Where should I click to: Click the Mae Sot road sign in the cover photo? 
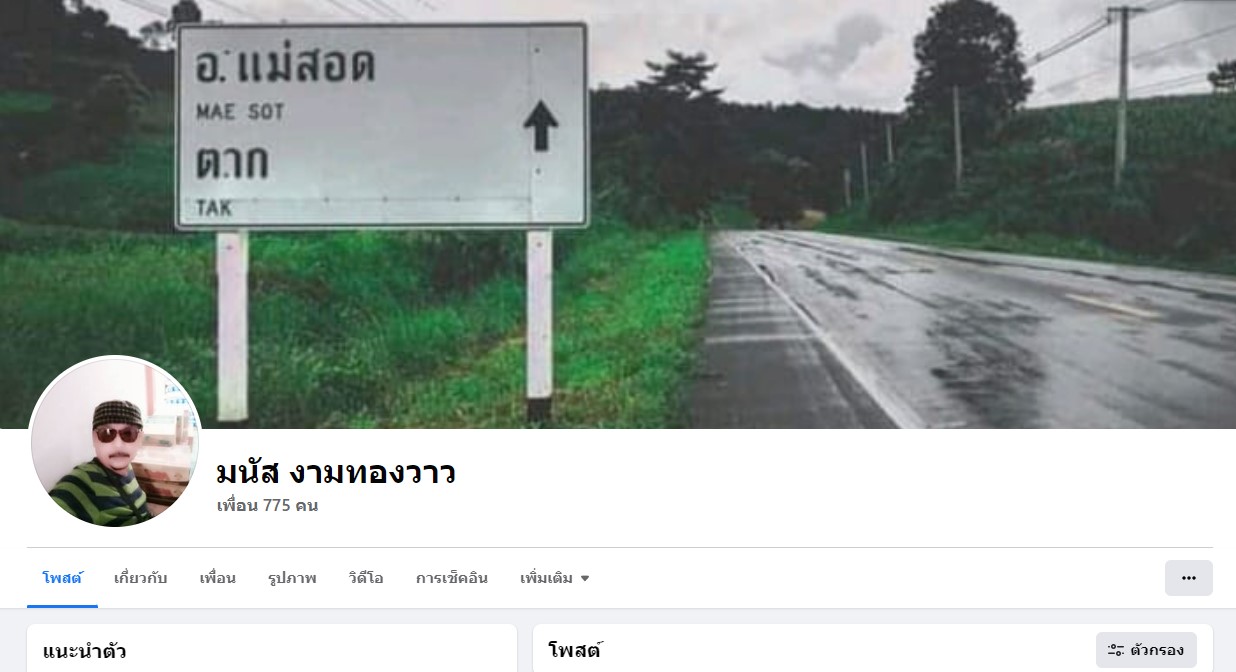point(382,126)
